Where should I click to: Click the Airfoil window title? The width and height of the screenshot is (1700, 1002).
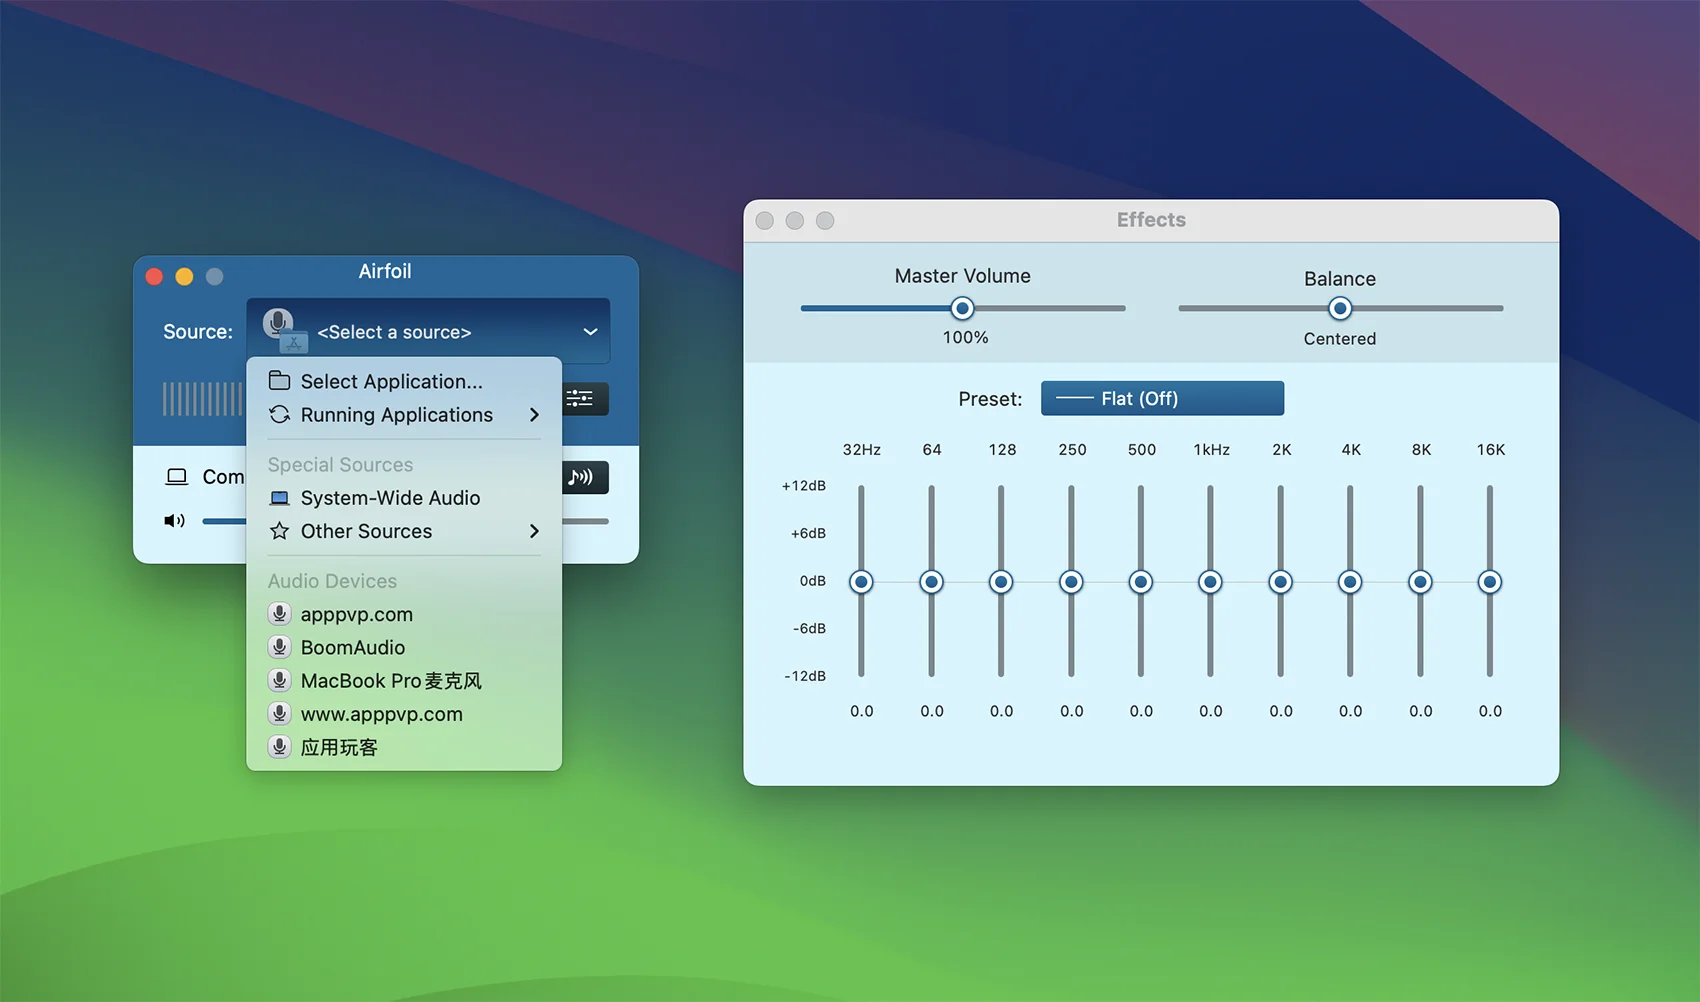385,271
